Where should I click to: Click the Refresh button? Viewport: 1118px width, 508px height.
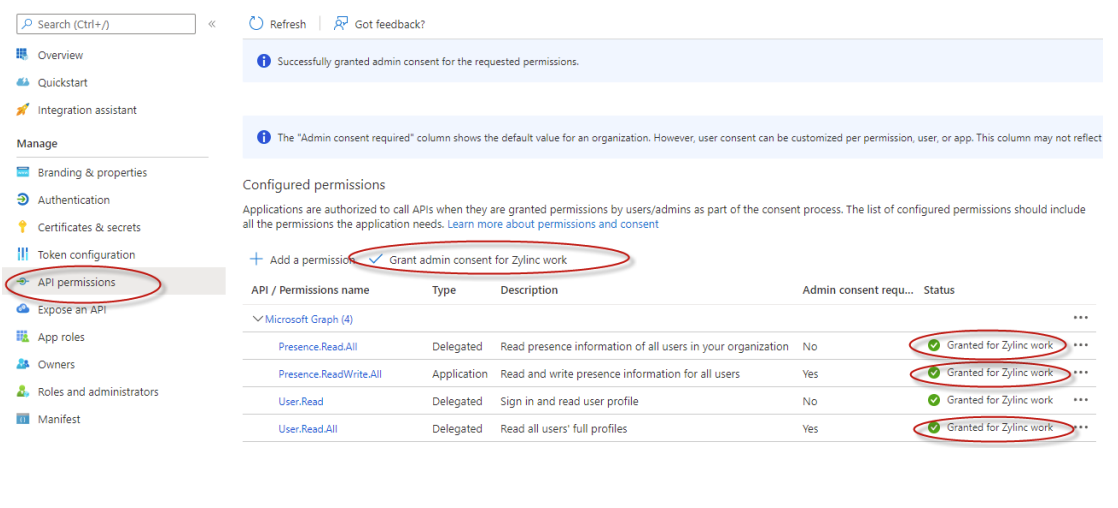(277, 24)
